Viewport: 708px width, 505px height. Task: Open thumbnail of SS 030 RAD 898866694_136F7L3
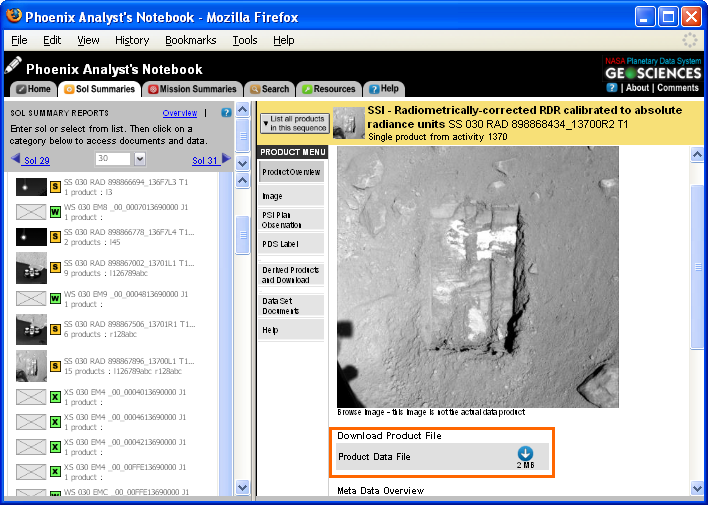(31, 187)
